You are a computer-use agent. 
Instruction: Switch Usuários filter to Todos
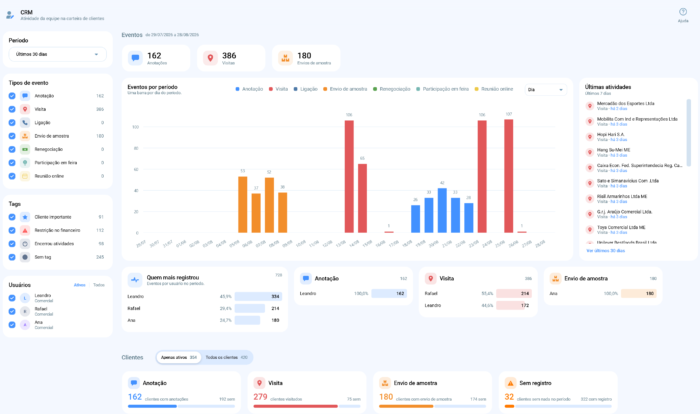pos(99,285)
